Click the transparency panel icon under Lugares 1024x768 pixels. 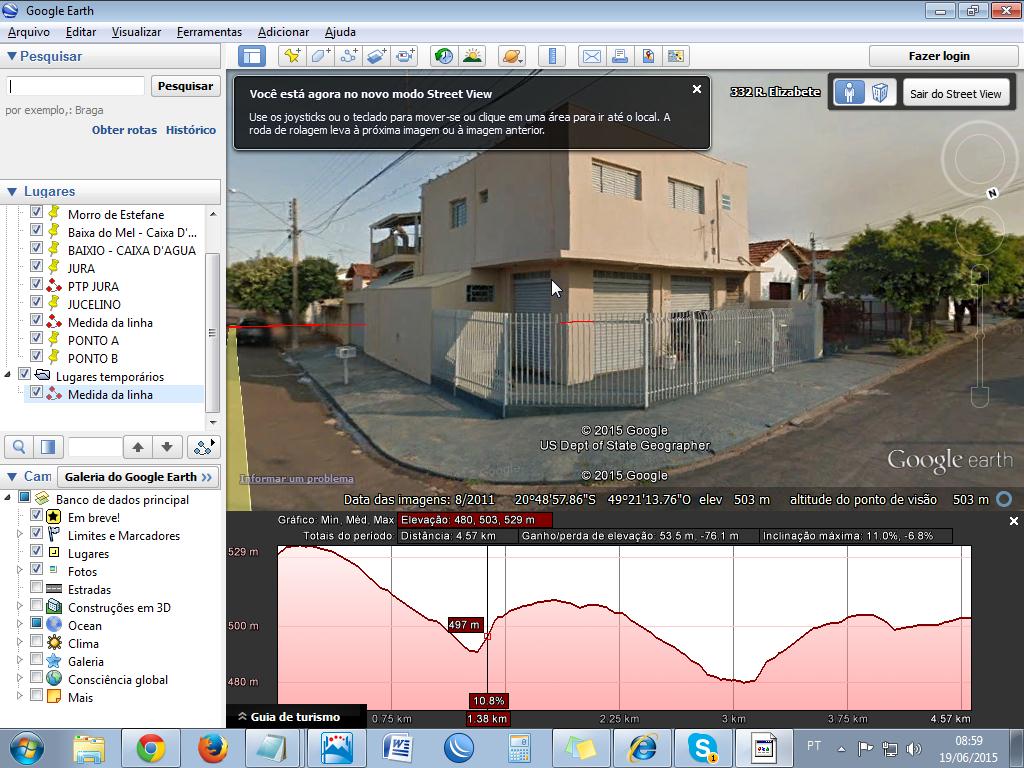point(48,447)
